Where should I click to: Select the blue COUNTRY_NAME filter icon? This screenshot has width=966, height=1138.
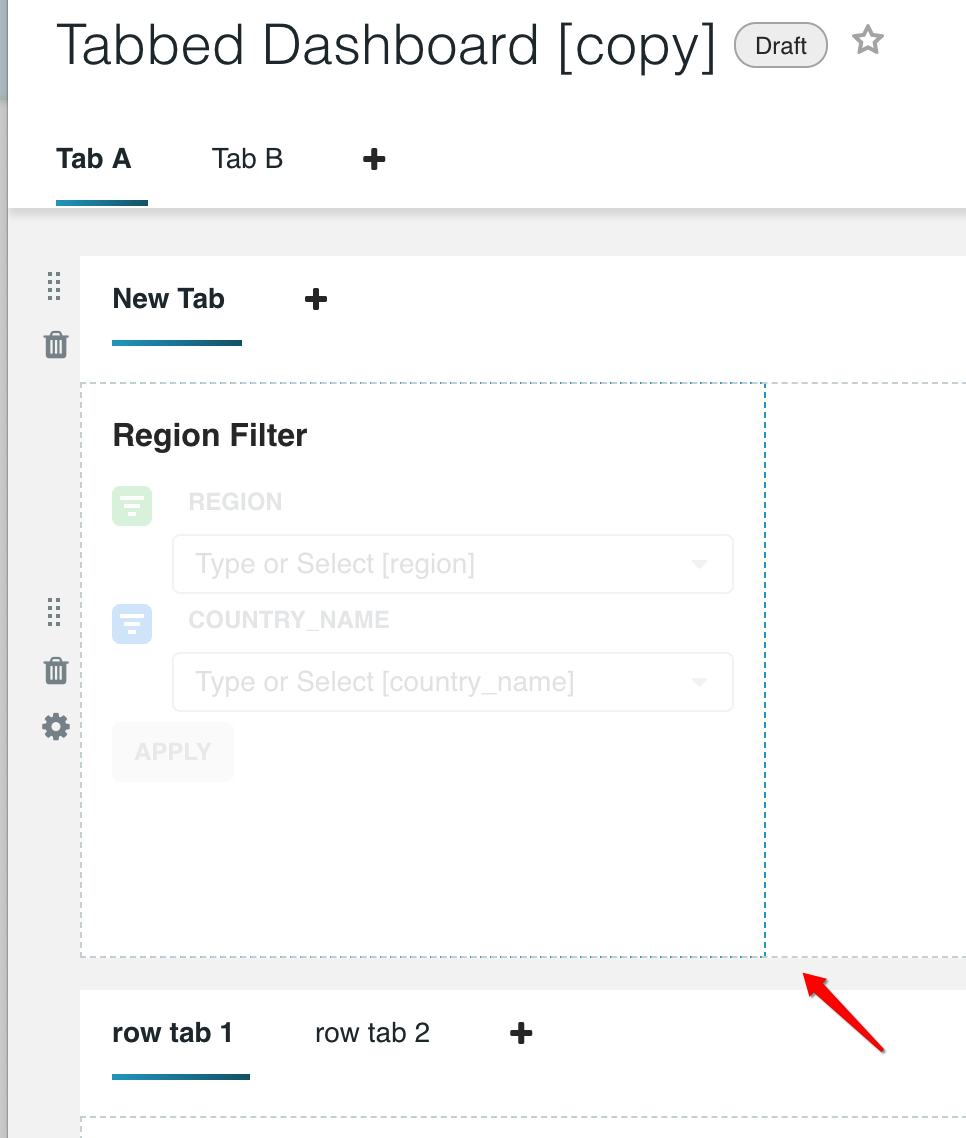pyautogui.click(x=131, y=624)
